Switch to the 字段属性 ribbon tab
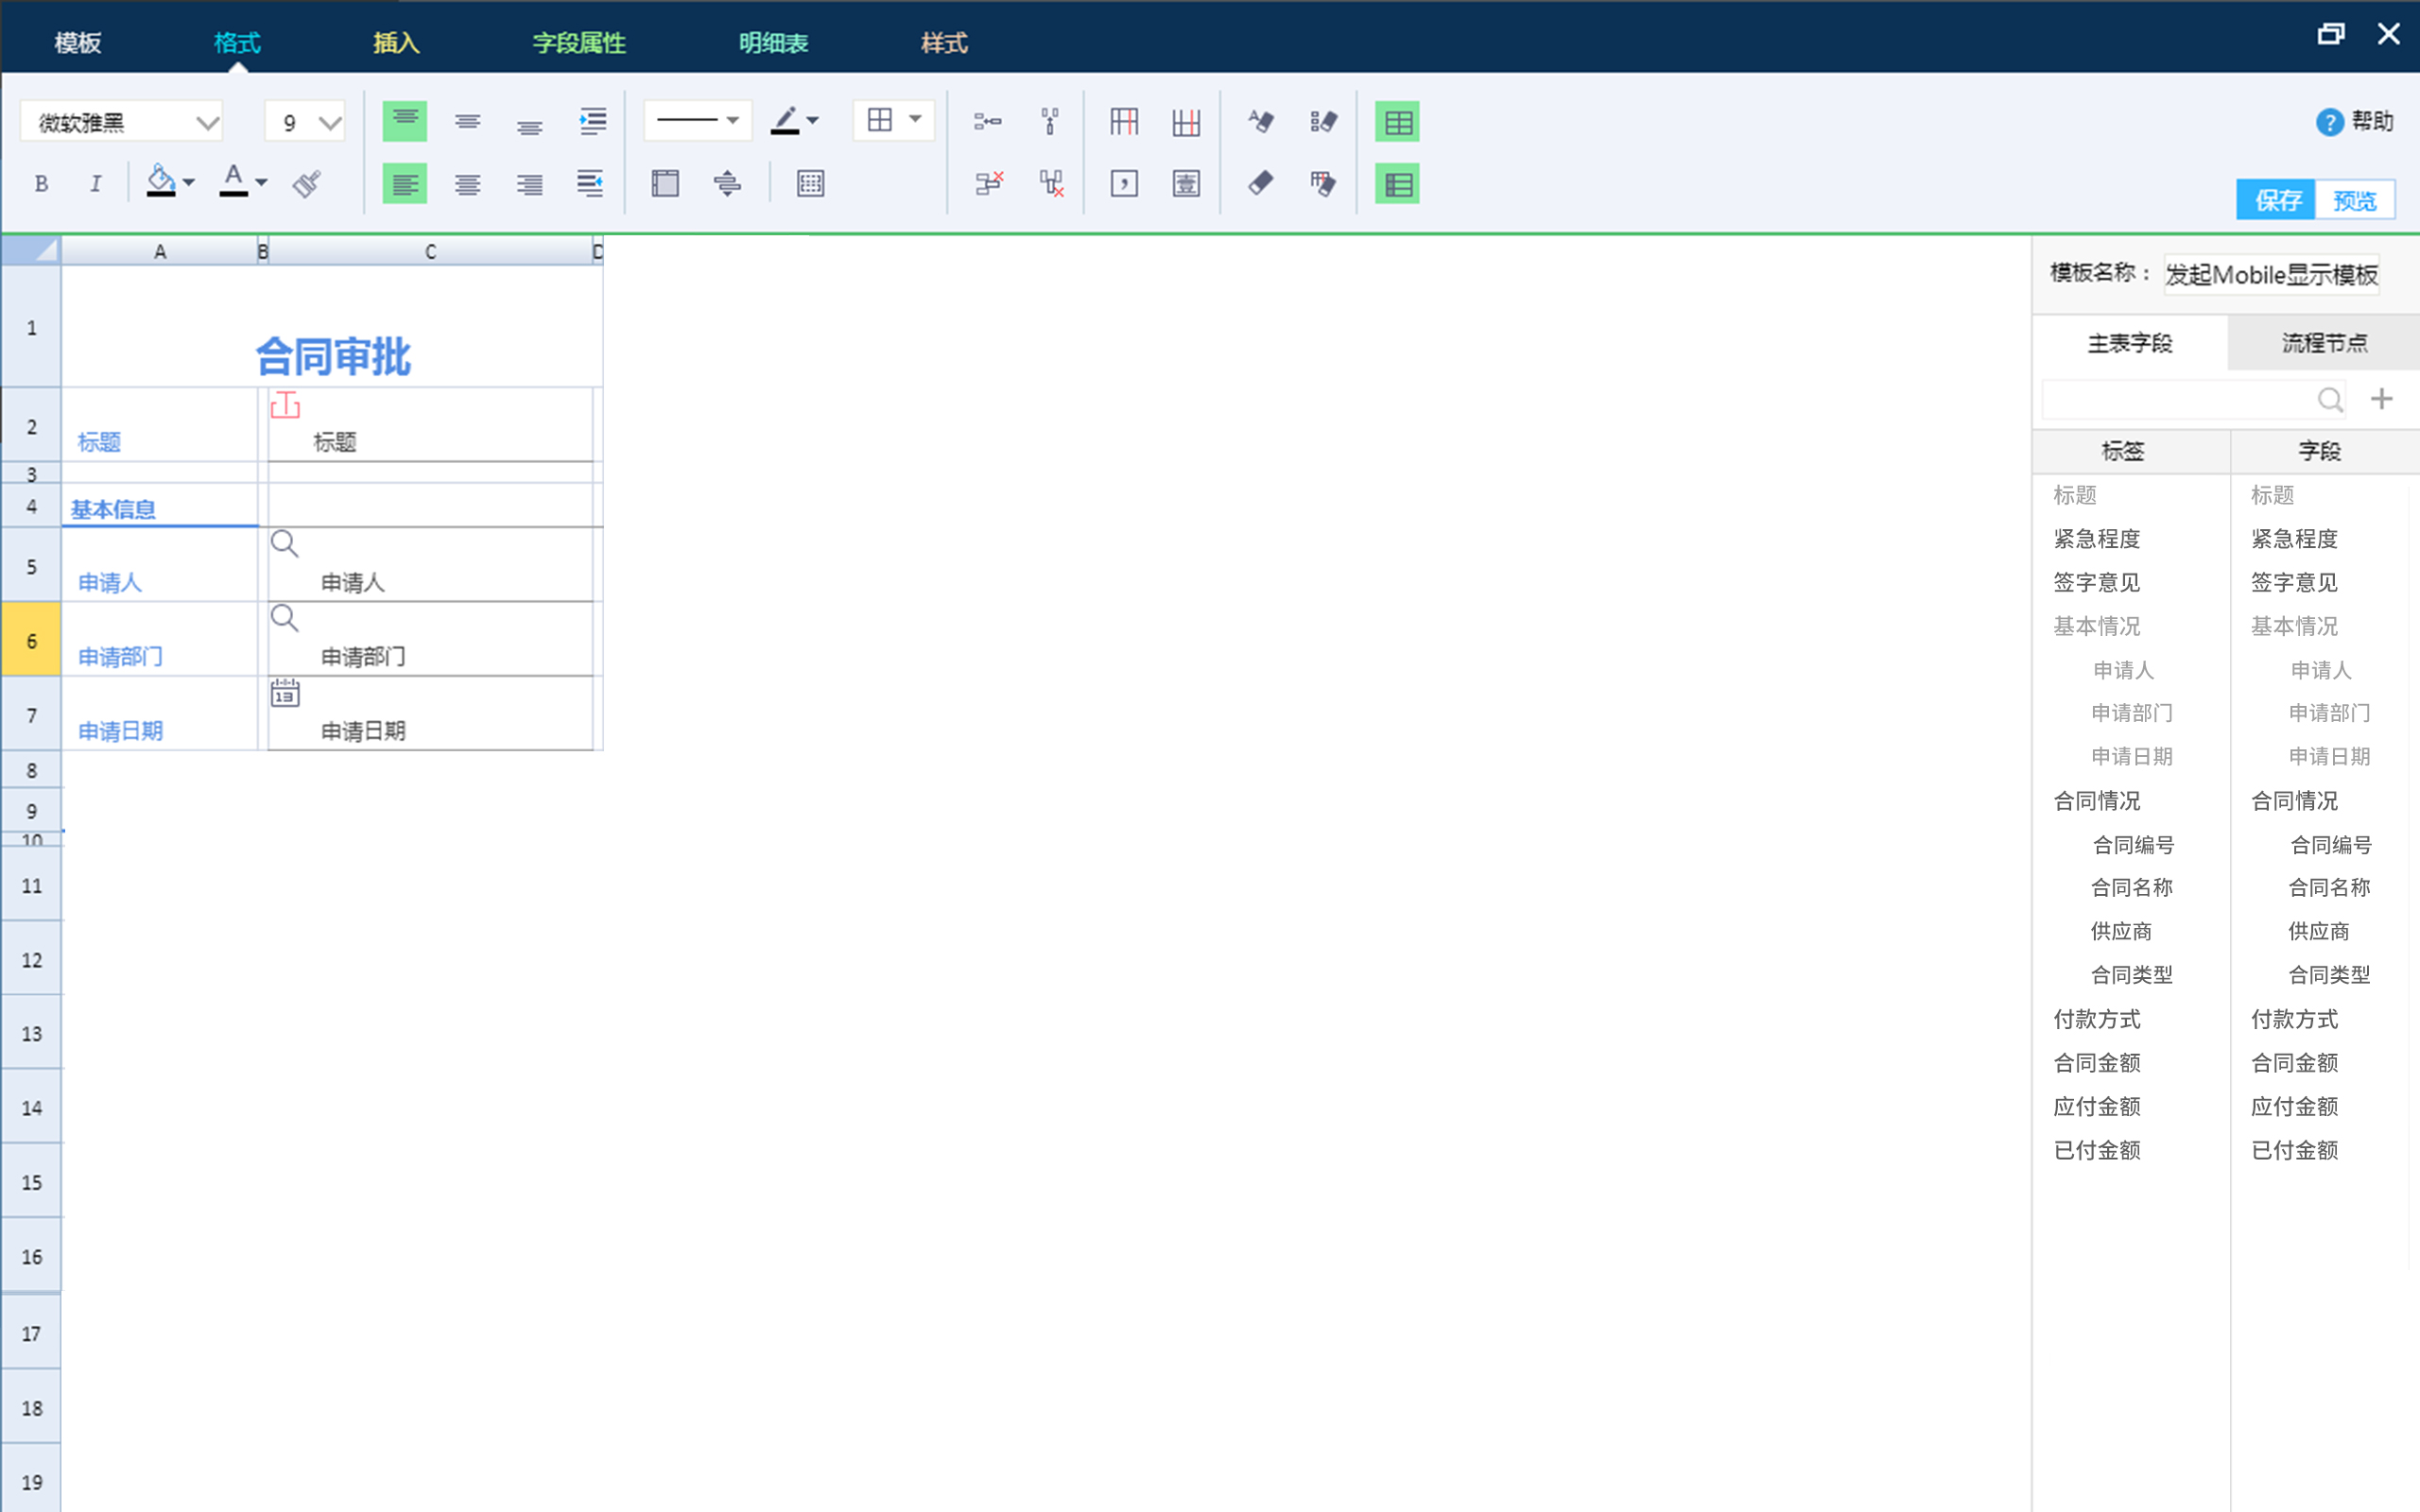The image size is (2420, 1512). [579, 43]
